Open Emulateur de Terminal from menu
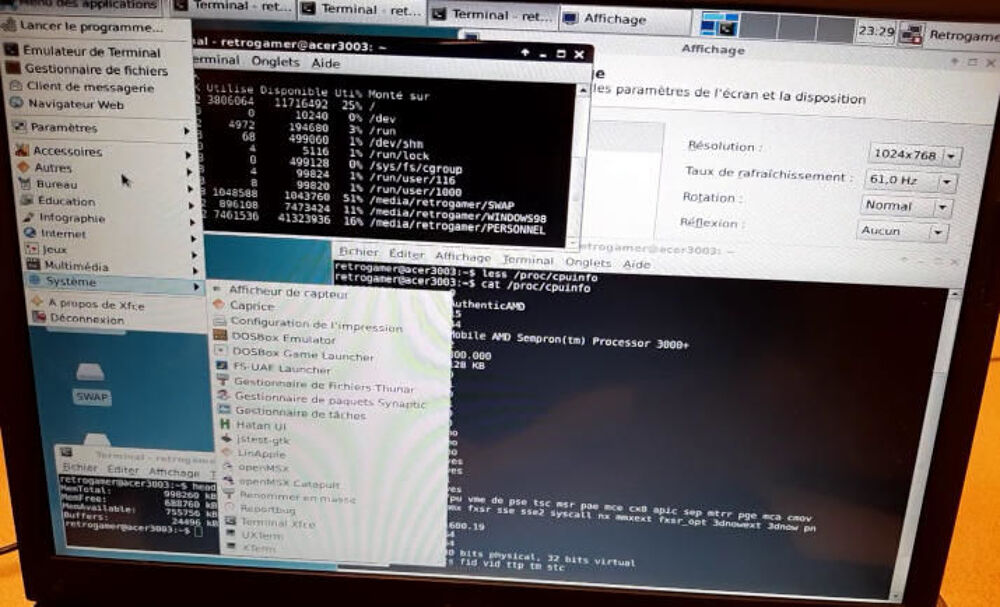This screenshot has height=607, width=1000. [83, 52]
